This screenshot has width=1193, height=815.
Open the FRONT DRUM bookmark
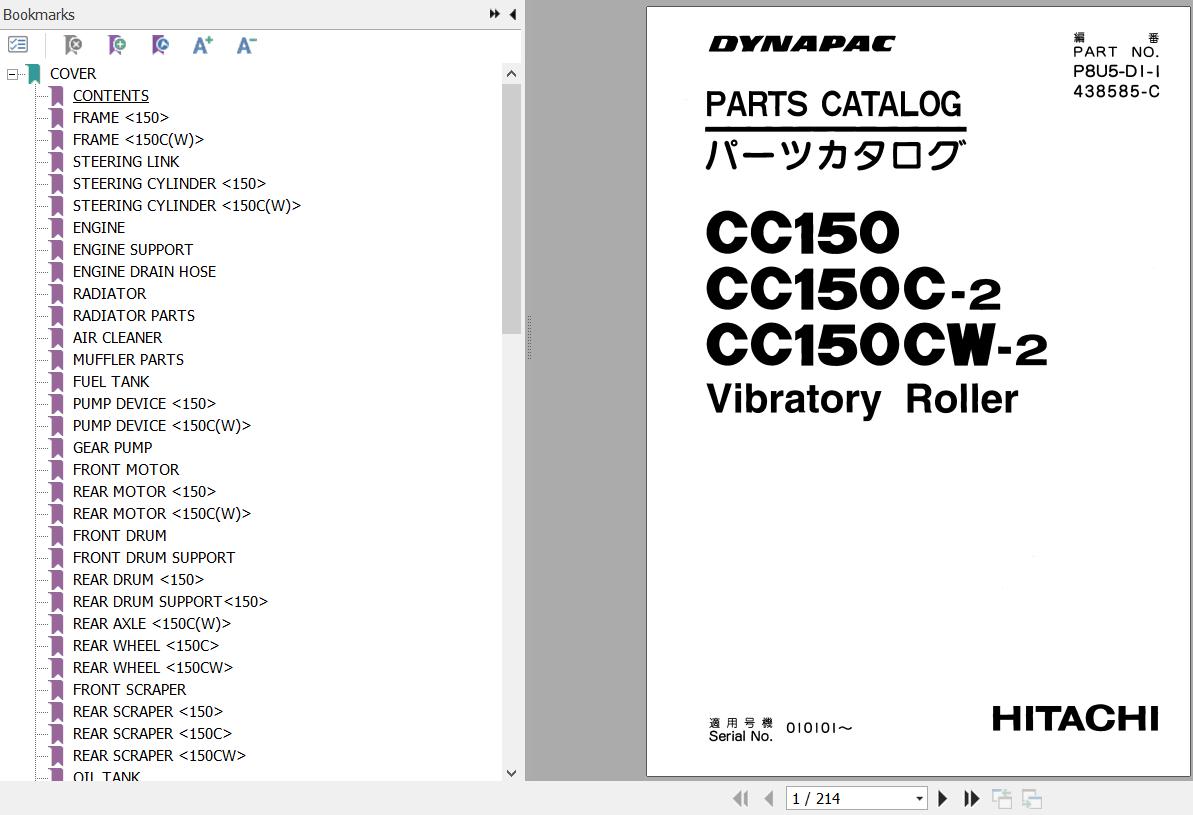(119, 536)
